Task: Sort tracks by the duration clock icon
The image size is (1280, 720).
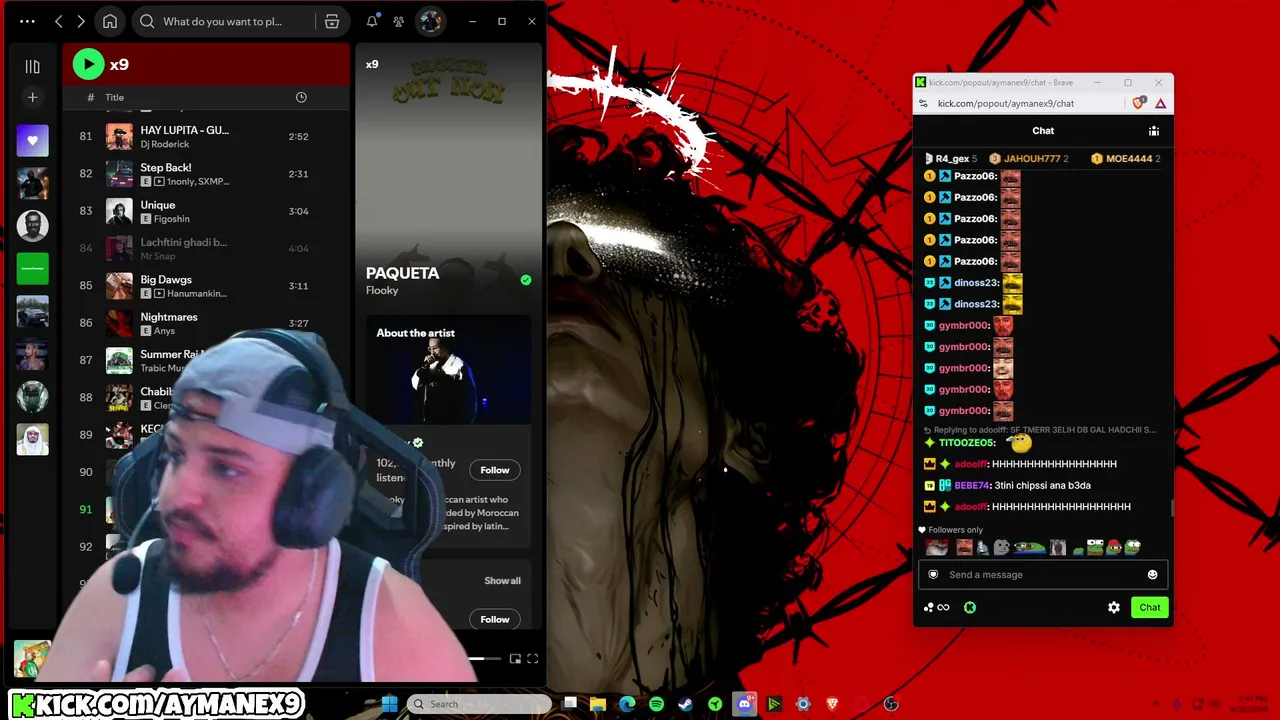Action: coord(301,97)
